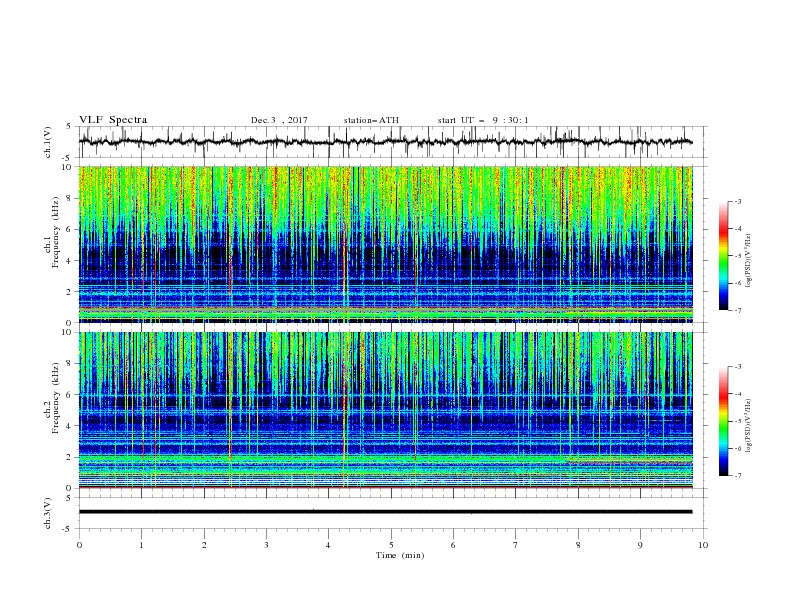This screenshot has width=792, height=612.
Task: Click the ch.2 color scale bar
Action: tap(723, 421)
